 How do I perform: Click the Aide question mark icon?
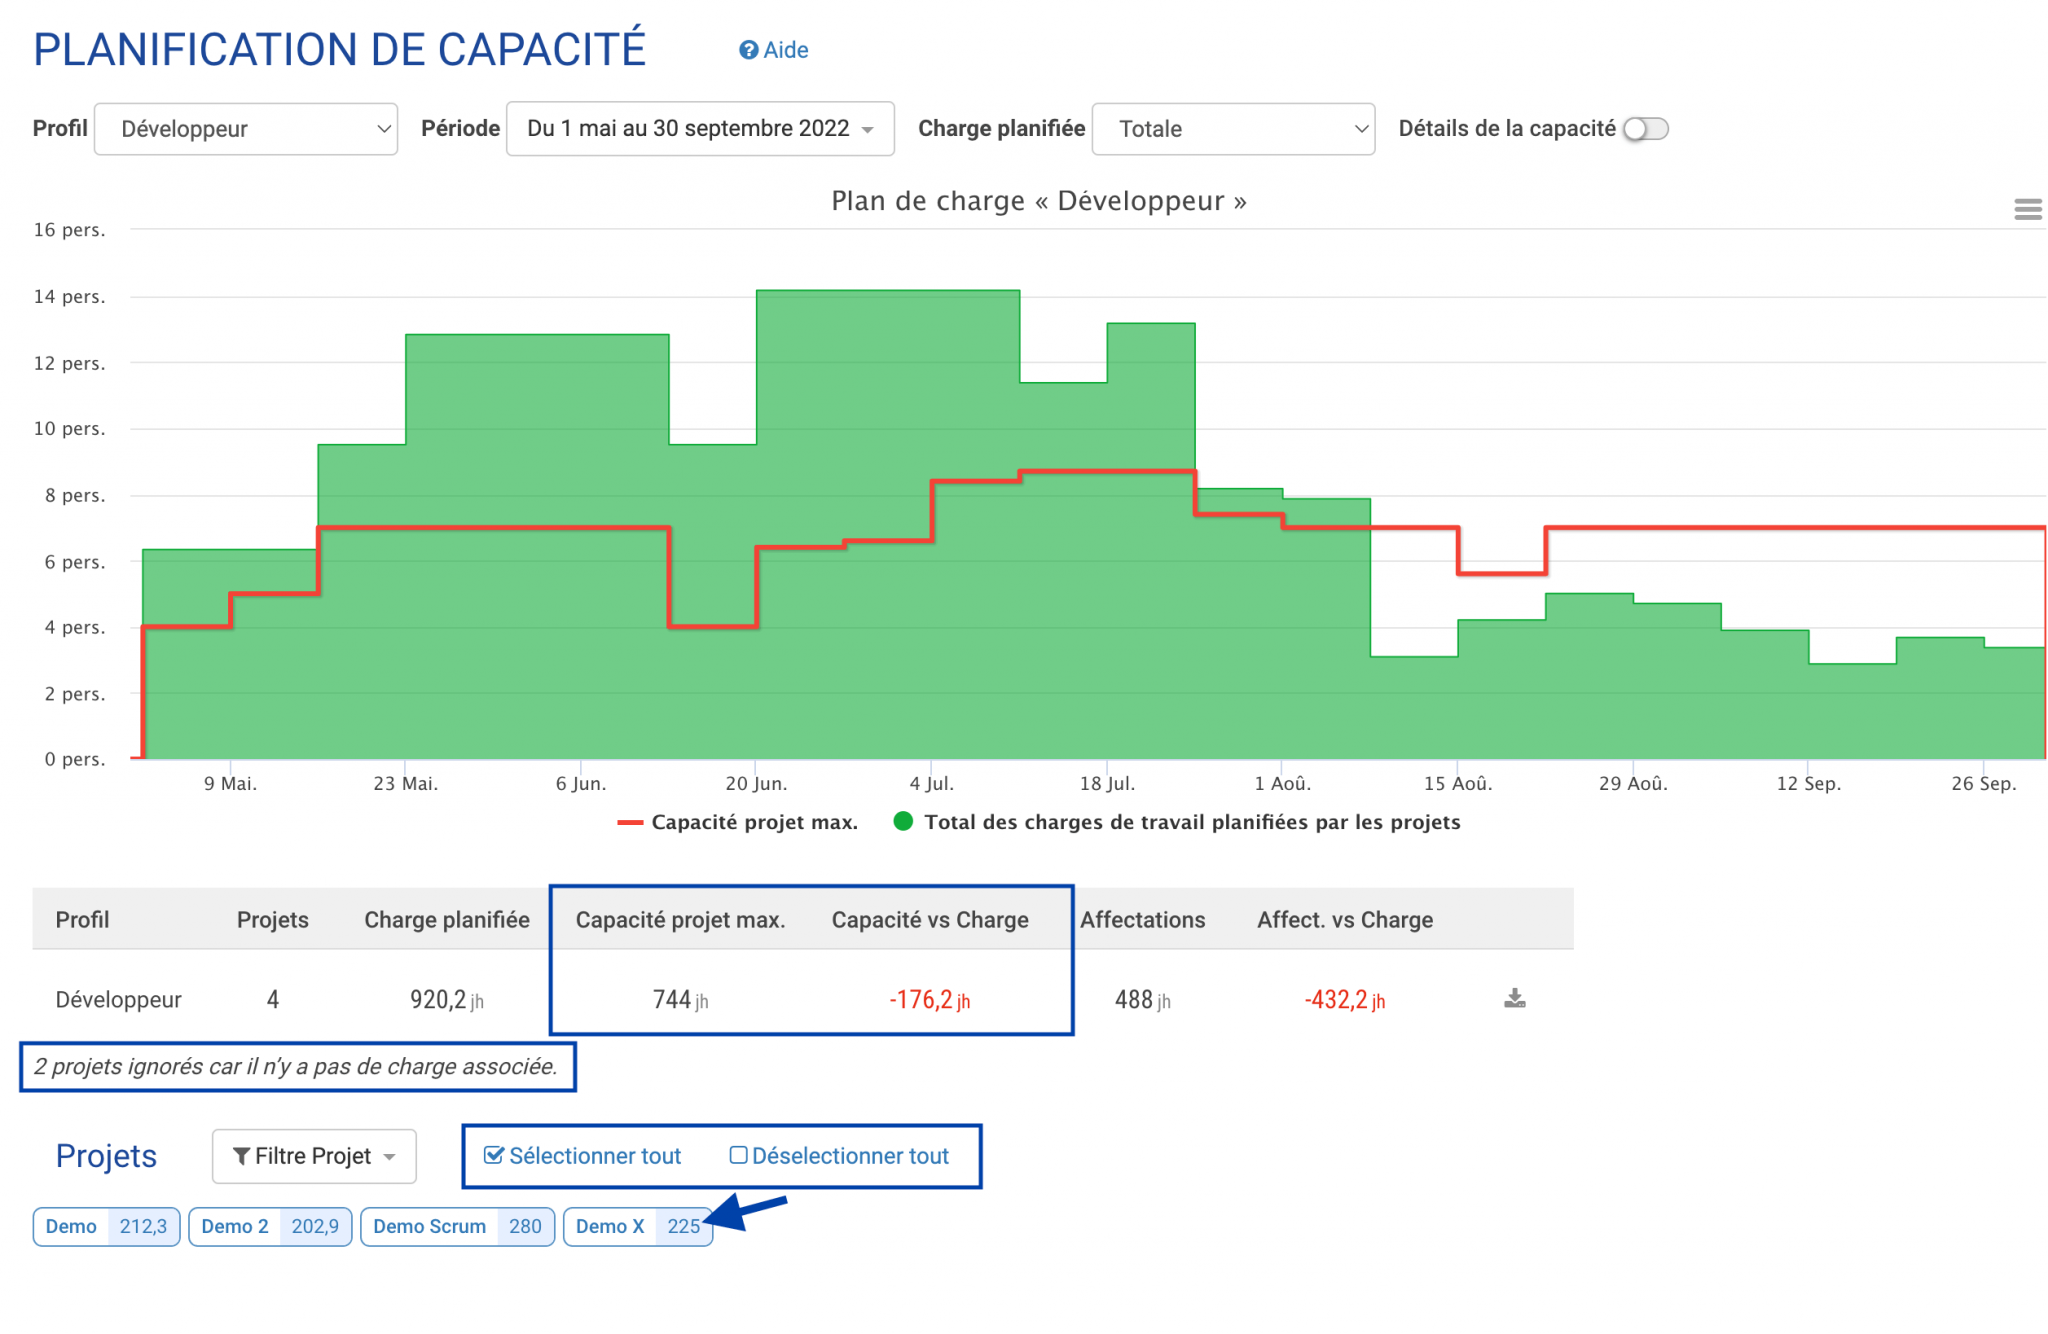pos(748,50)
